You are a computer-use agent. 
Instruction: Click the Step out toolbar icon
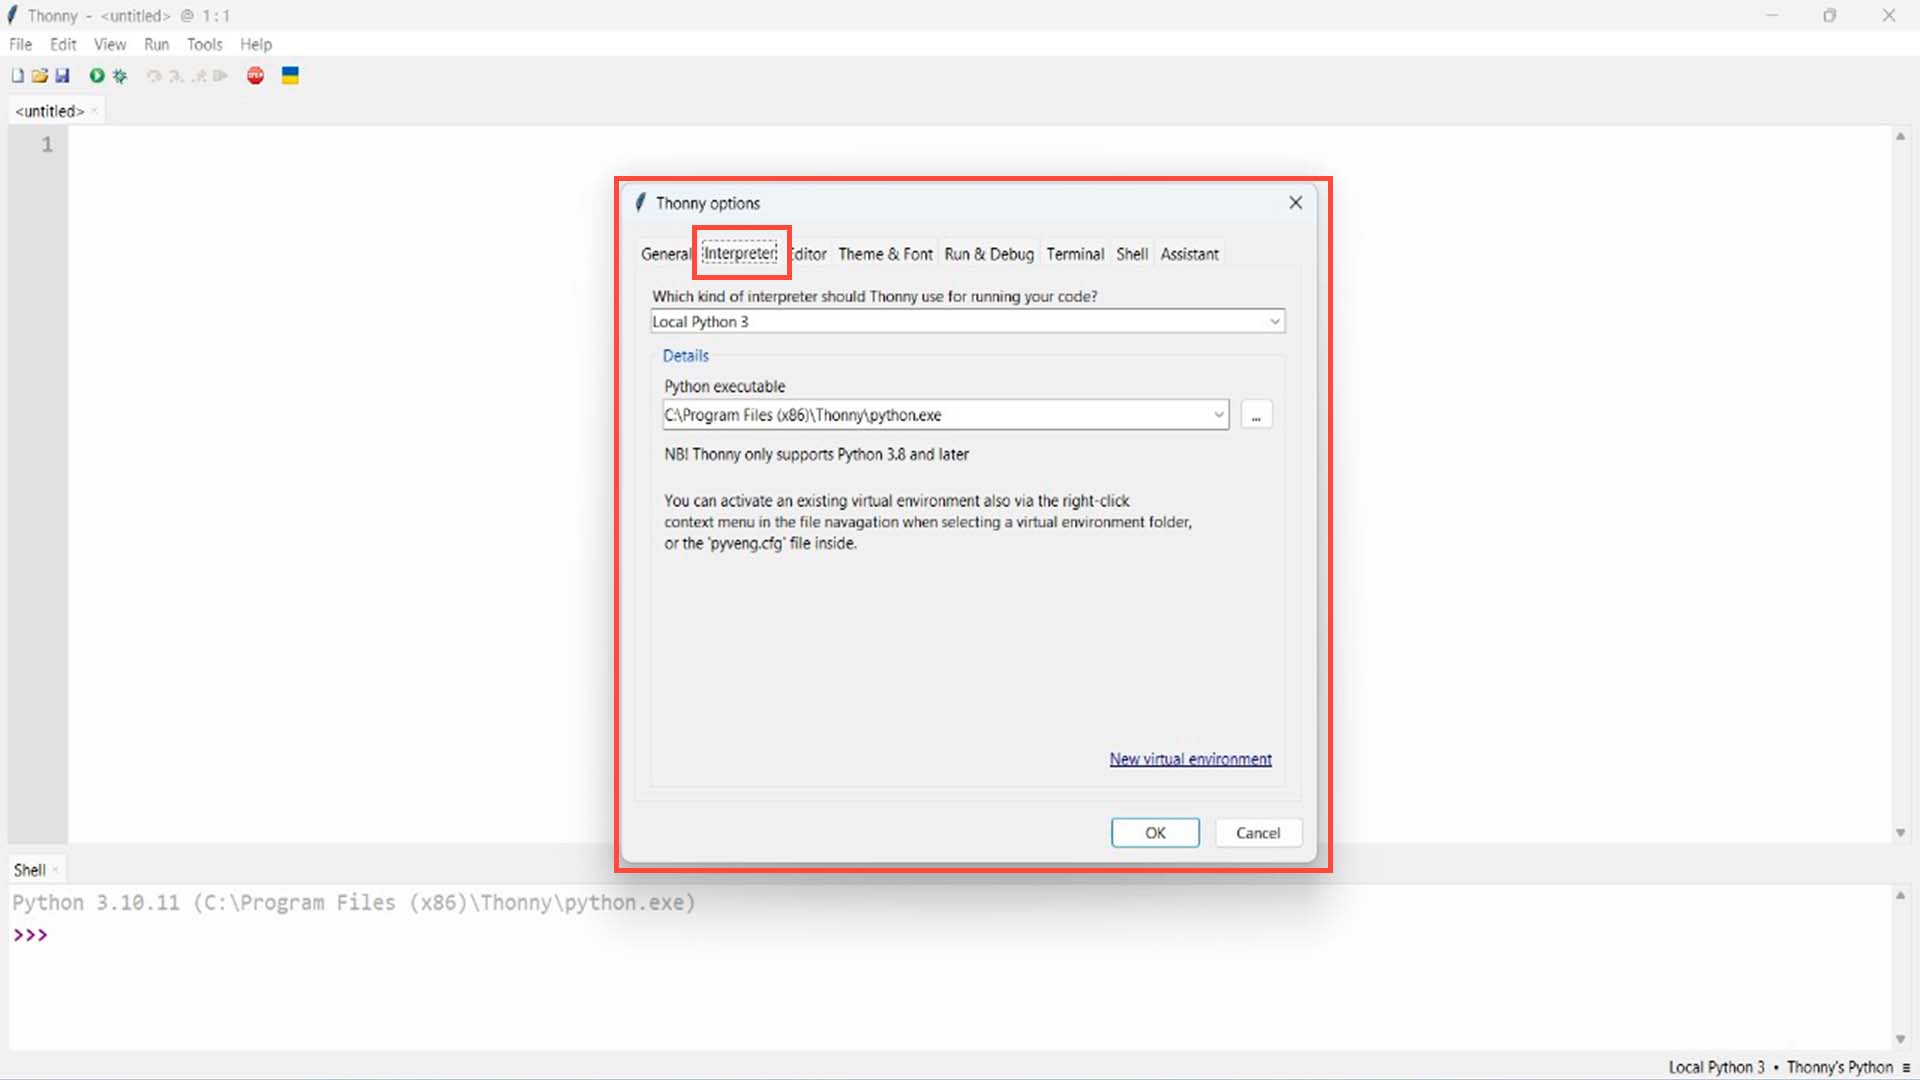tap(199, 76)
